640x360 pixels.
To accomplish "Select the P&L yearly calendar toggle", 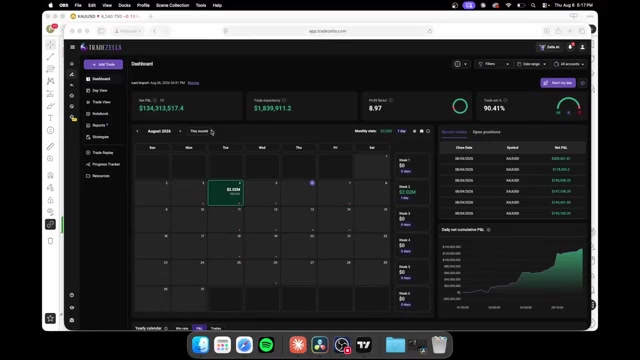I will pyautogui.click(x=199, y=328).
